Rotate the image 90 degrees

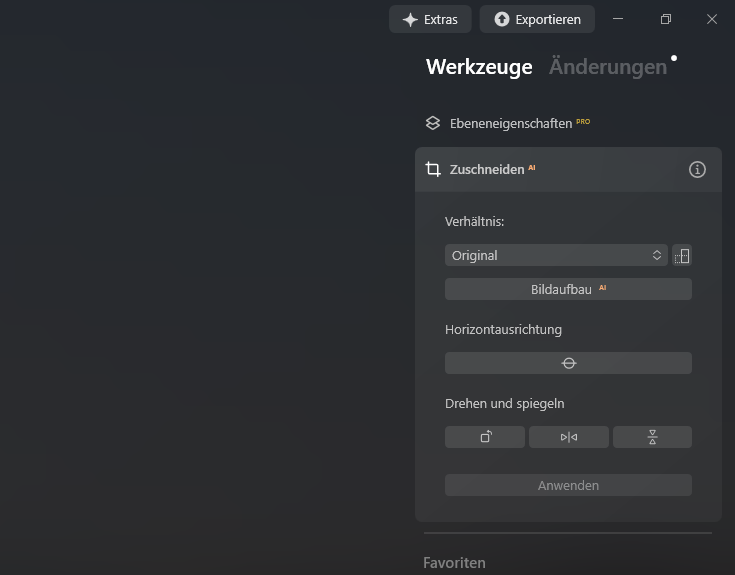[x=485, y=437]
